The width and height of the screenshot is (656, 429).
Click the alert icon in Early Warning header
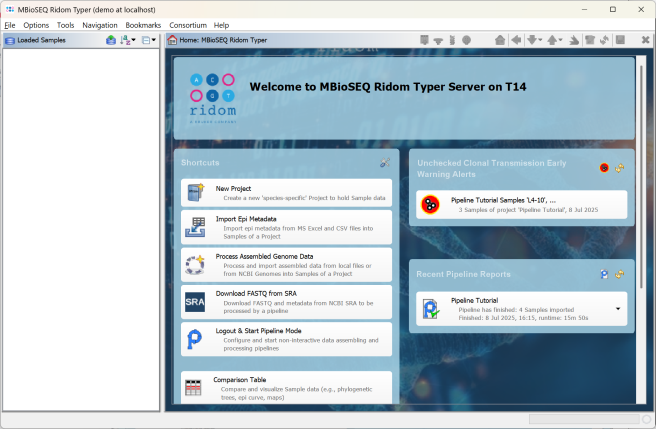[604, 168]
